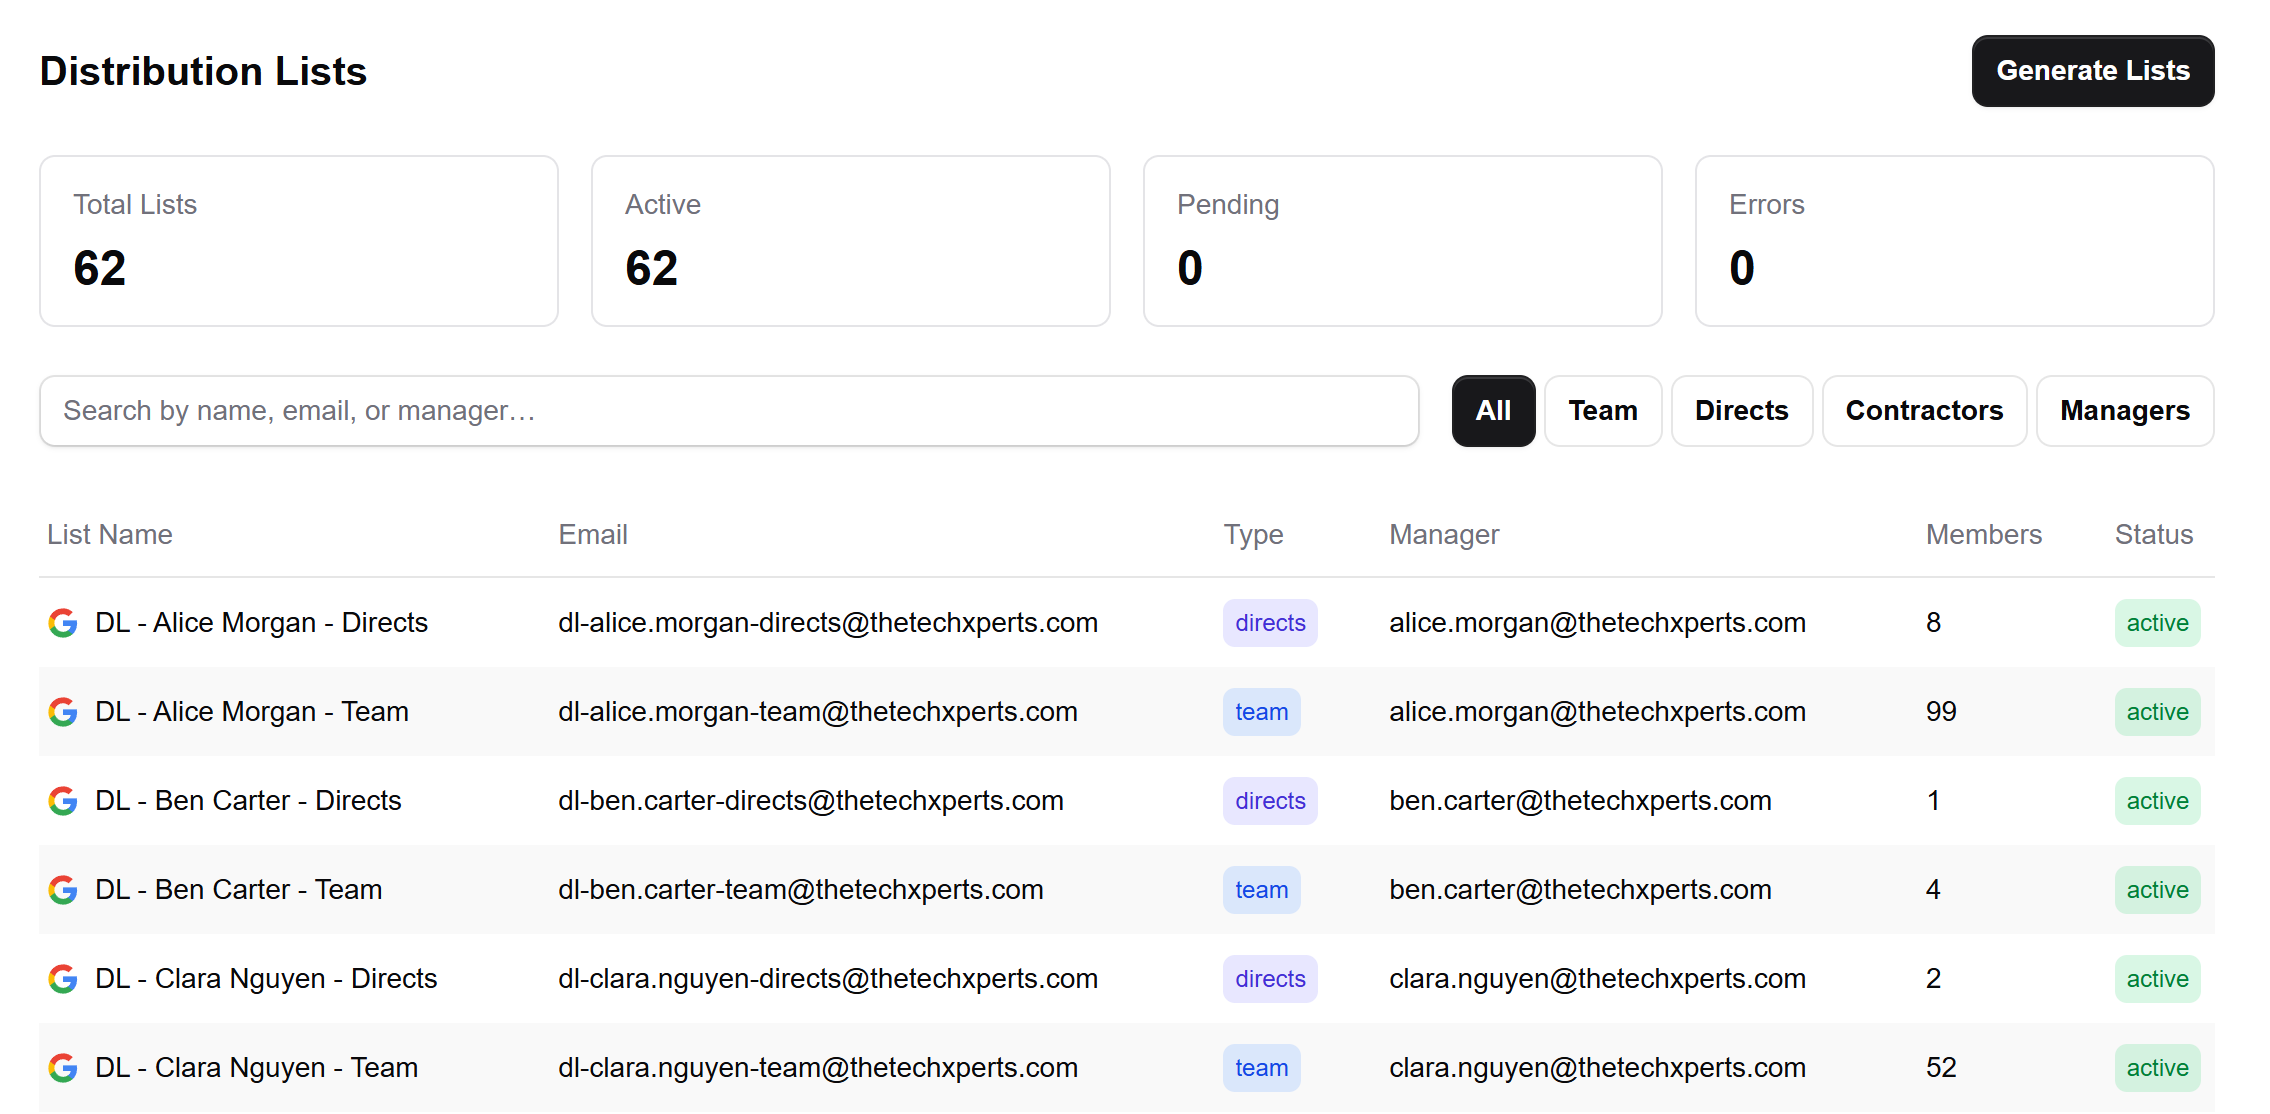
Task: Switch to the Team filter
Action: pos(1602,410)
